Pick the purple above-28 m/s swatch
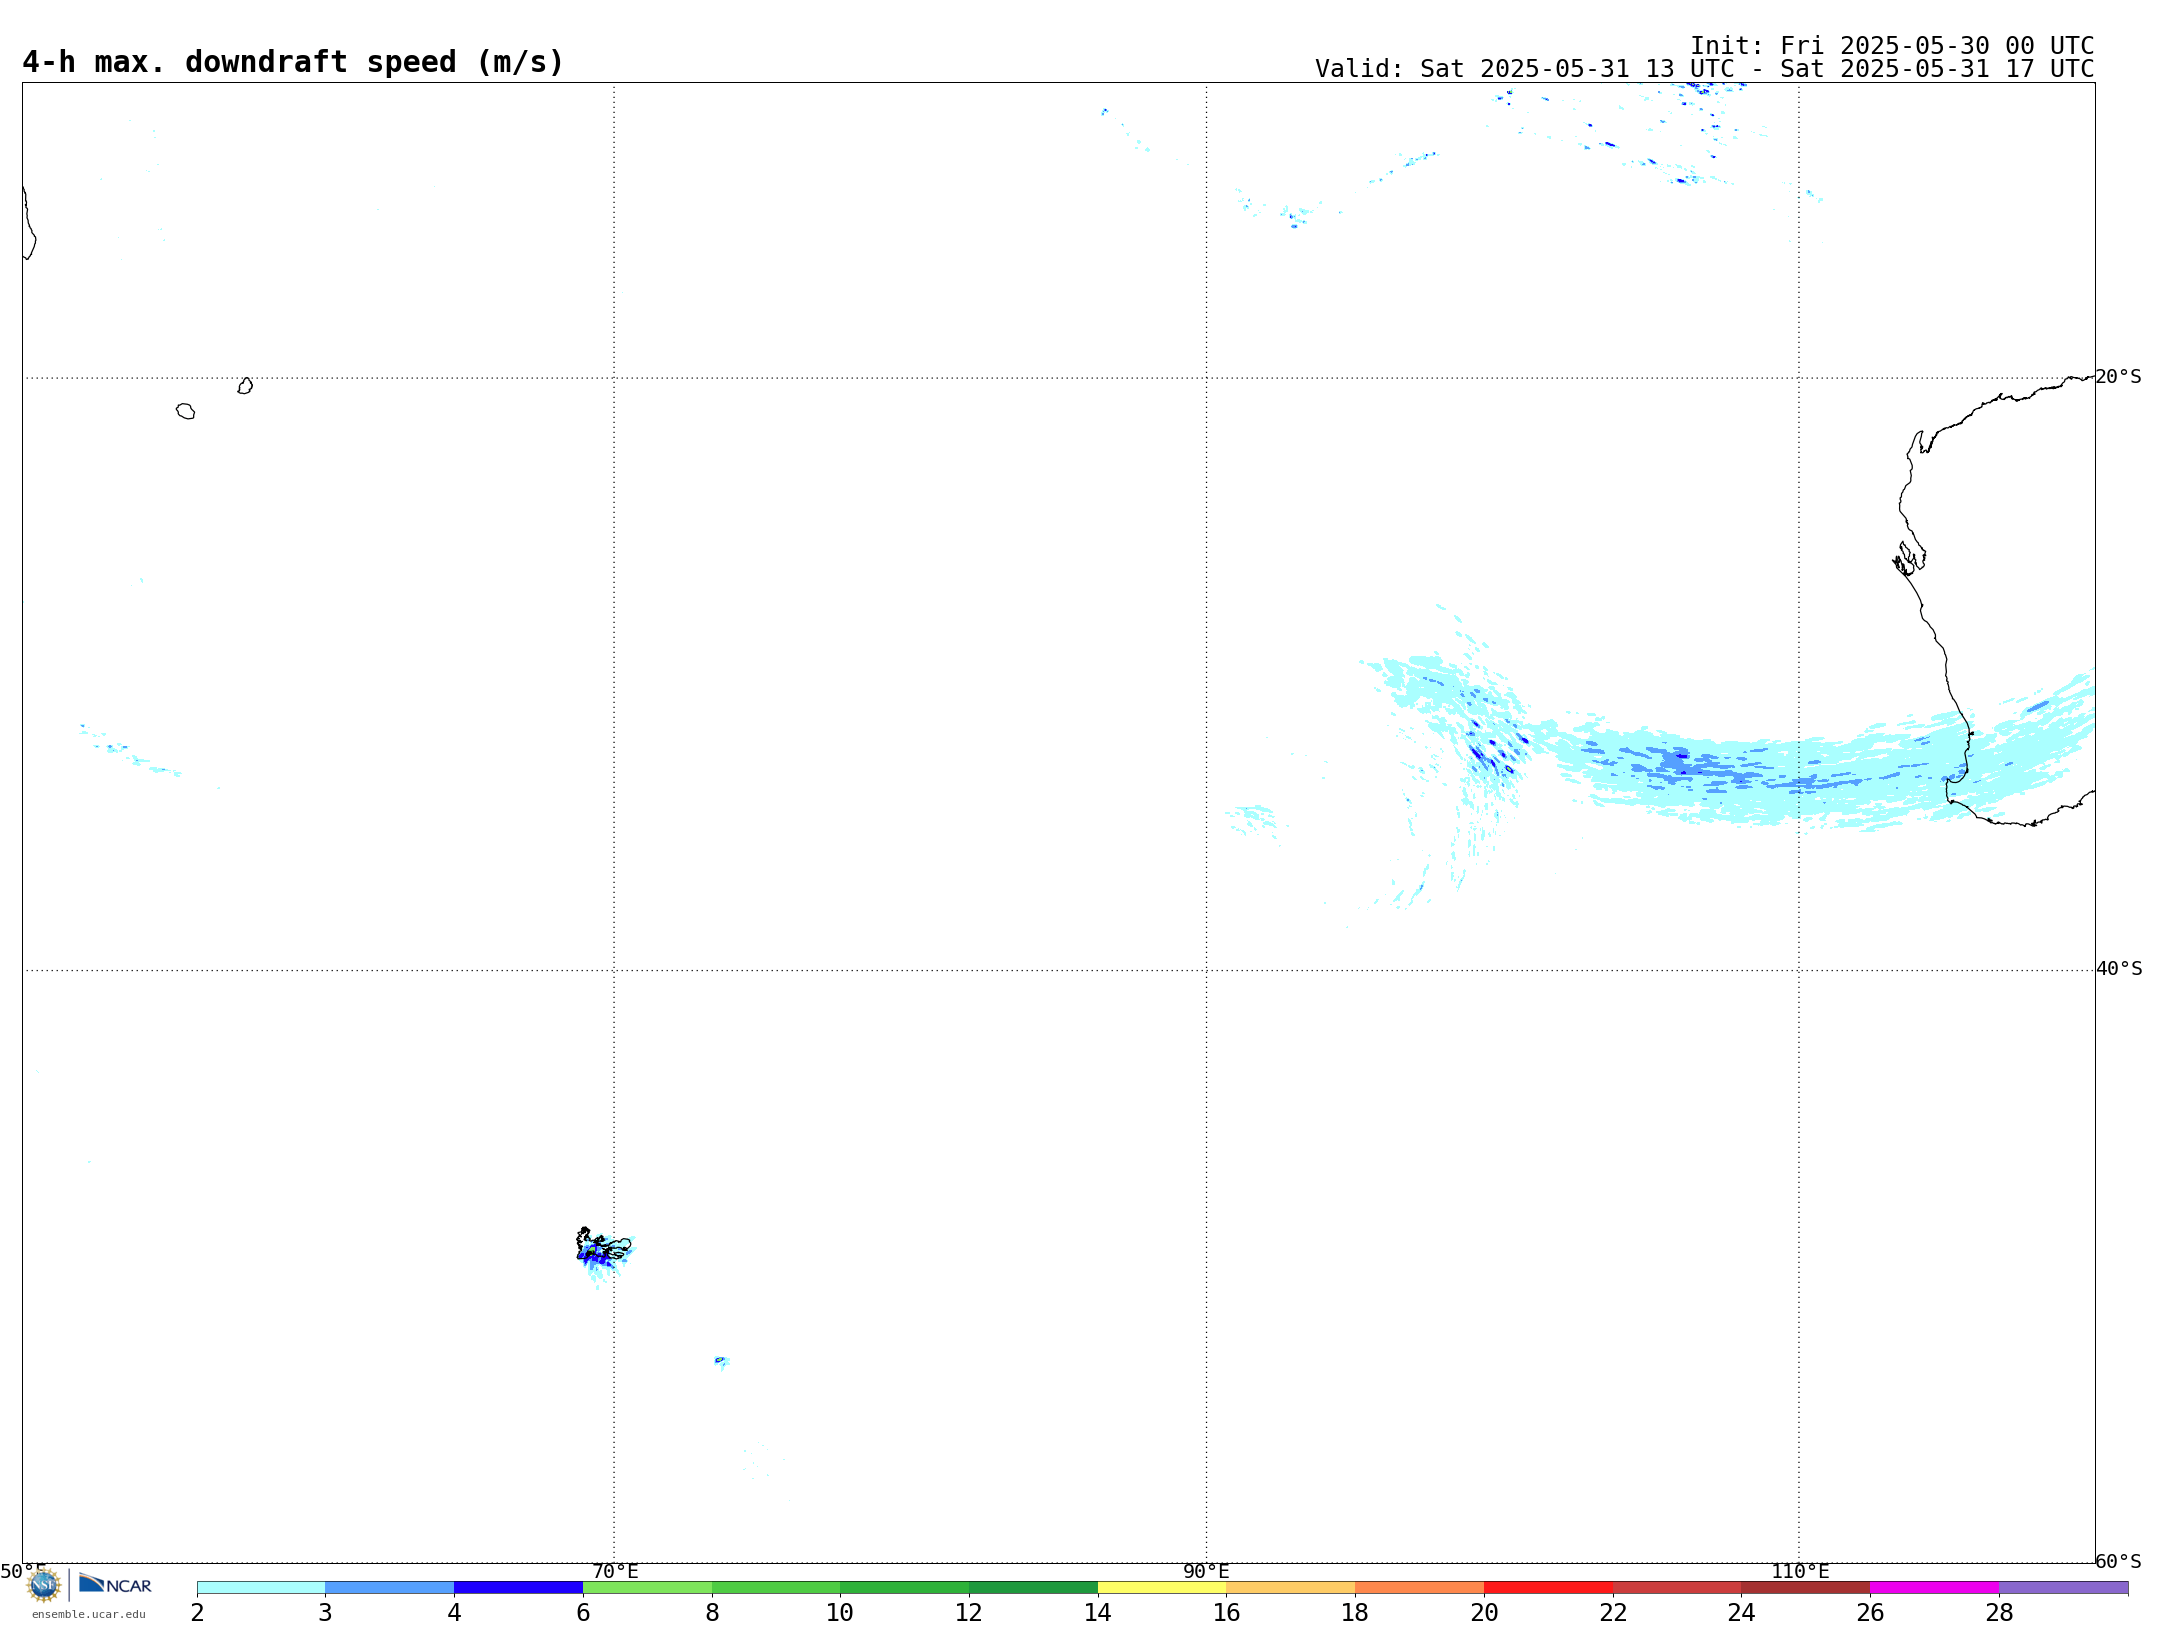2160x1626 pixels. coord(2064,1588)
